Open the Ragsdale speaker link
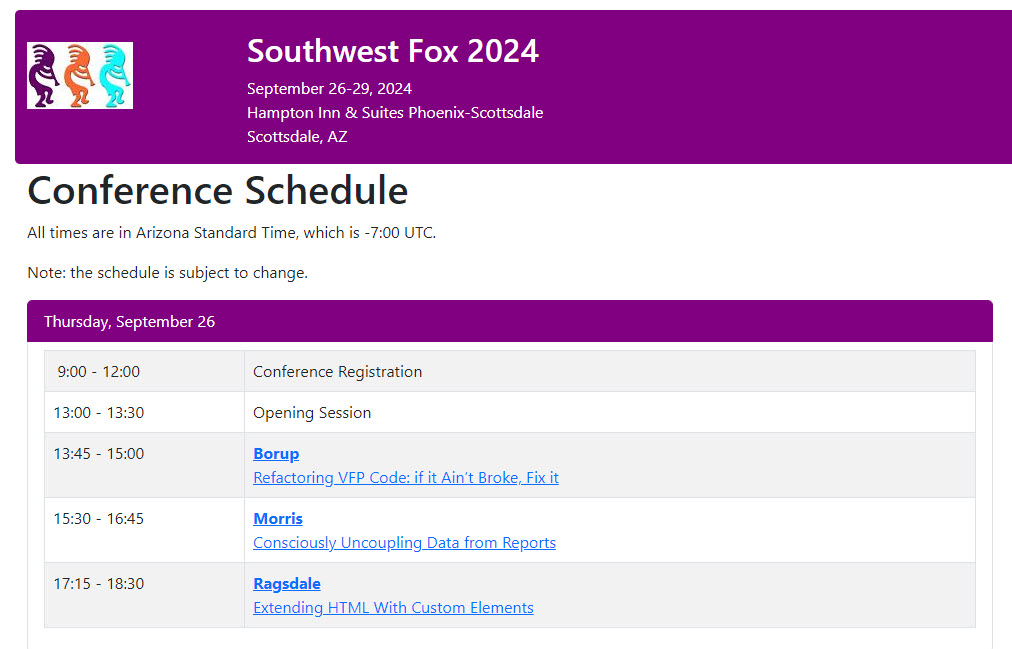1012x649 pixels. click(x=287, y=584)
